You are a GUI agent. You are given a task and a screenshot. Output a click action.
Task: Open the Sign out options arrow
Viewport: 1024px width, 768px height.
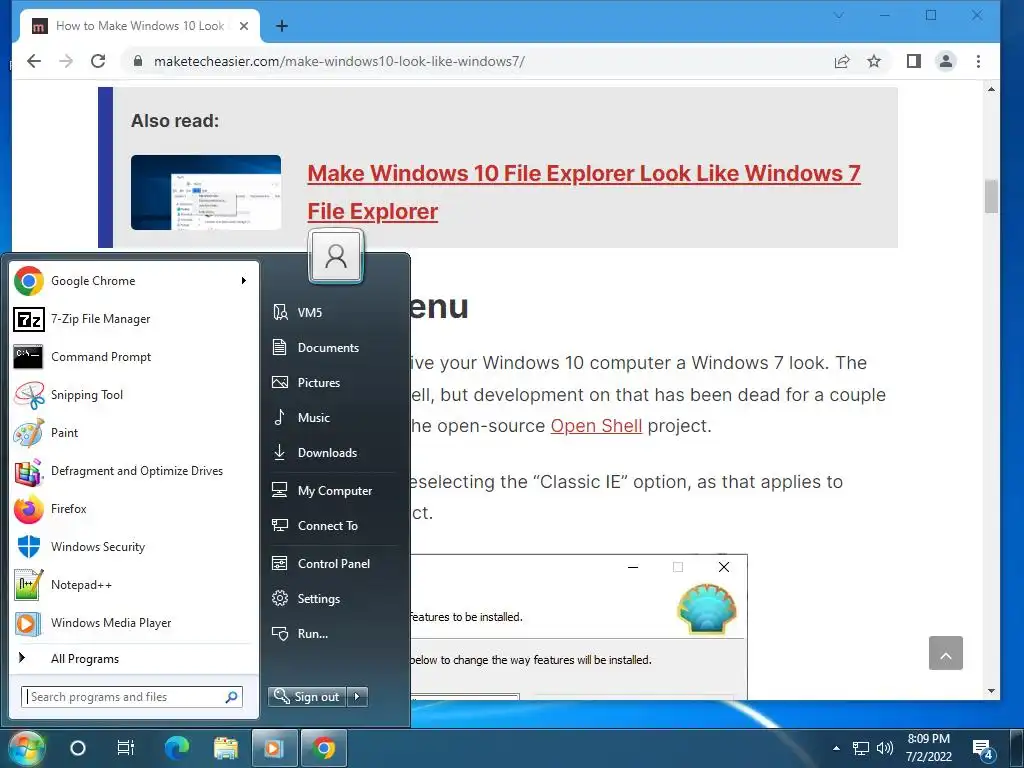coord(357,697)
